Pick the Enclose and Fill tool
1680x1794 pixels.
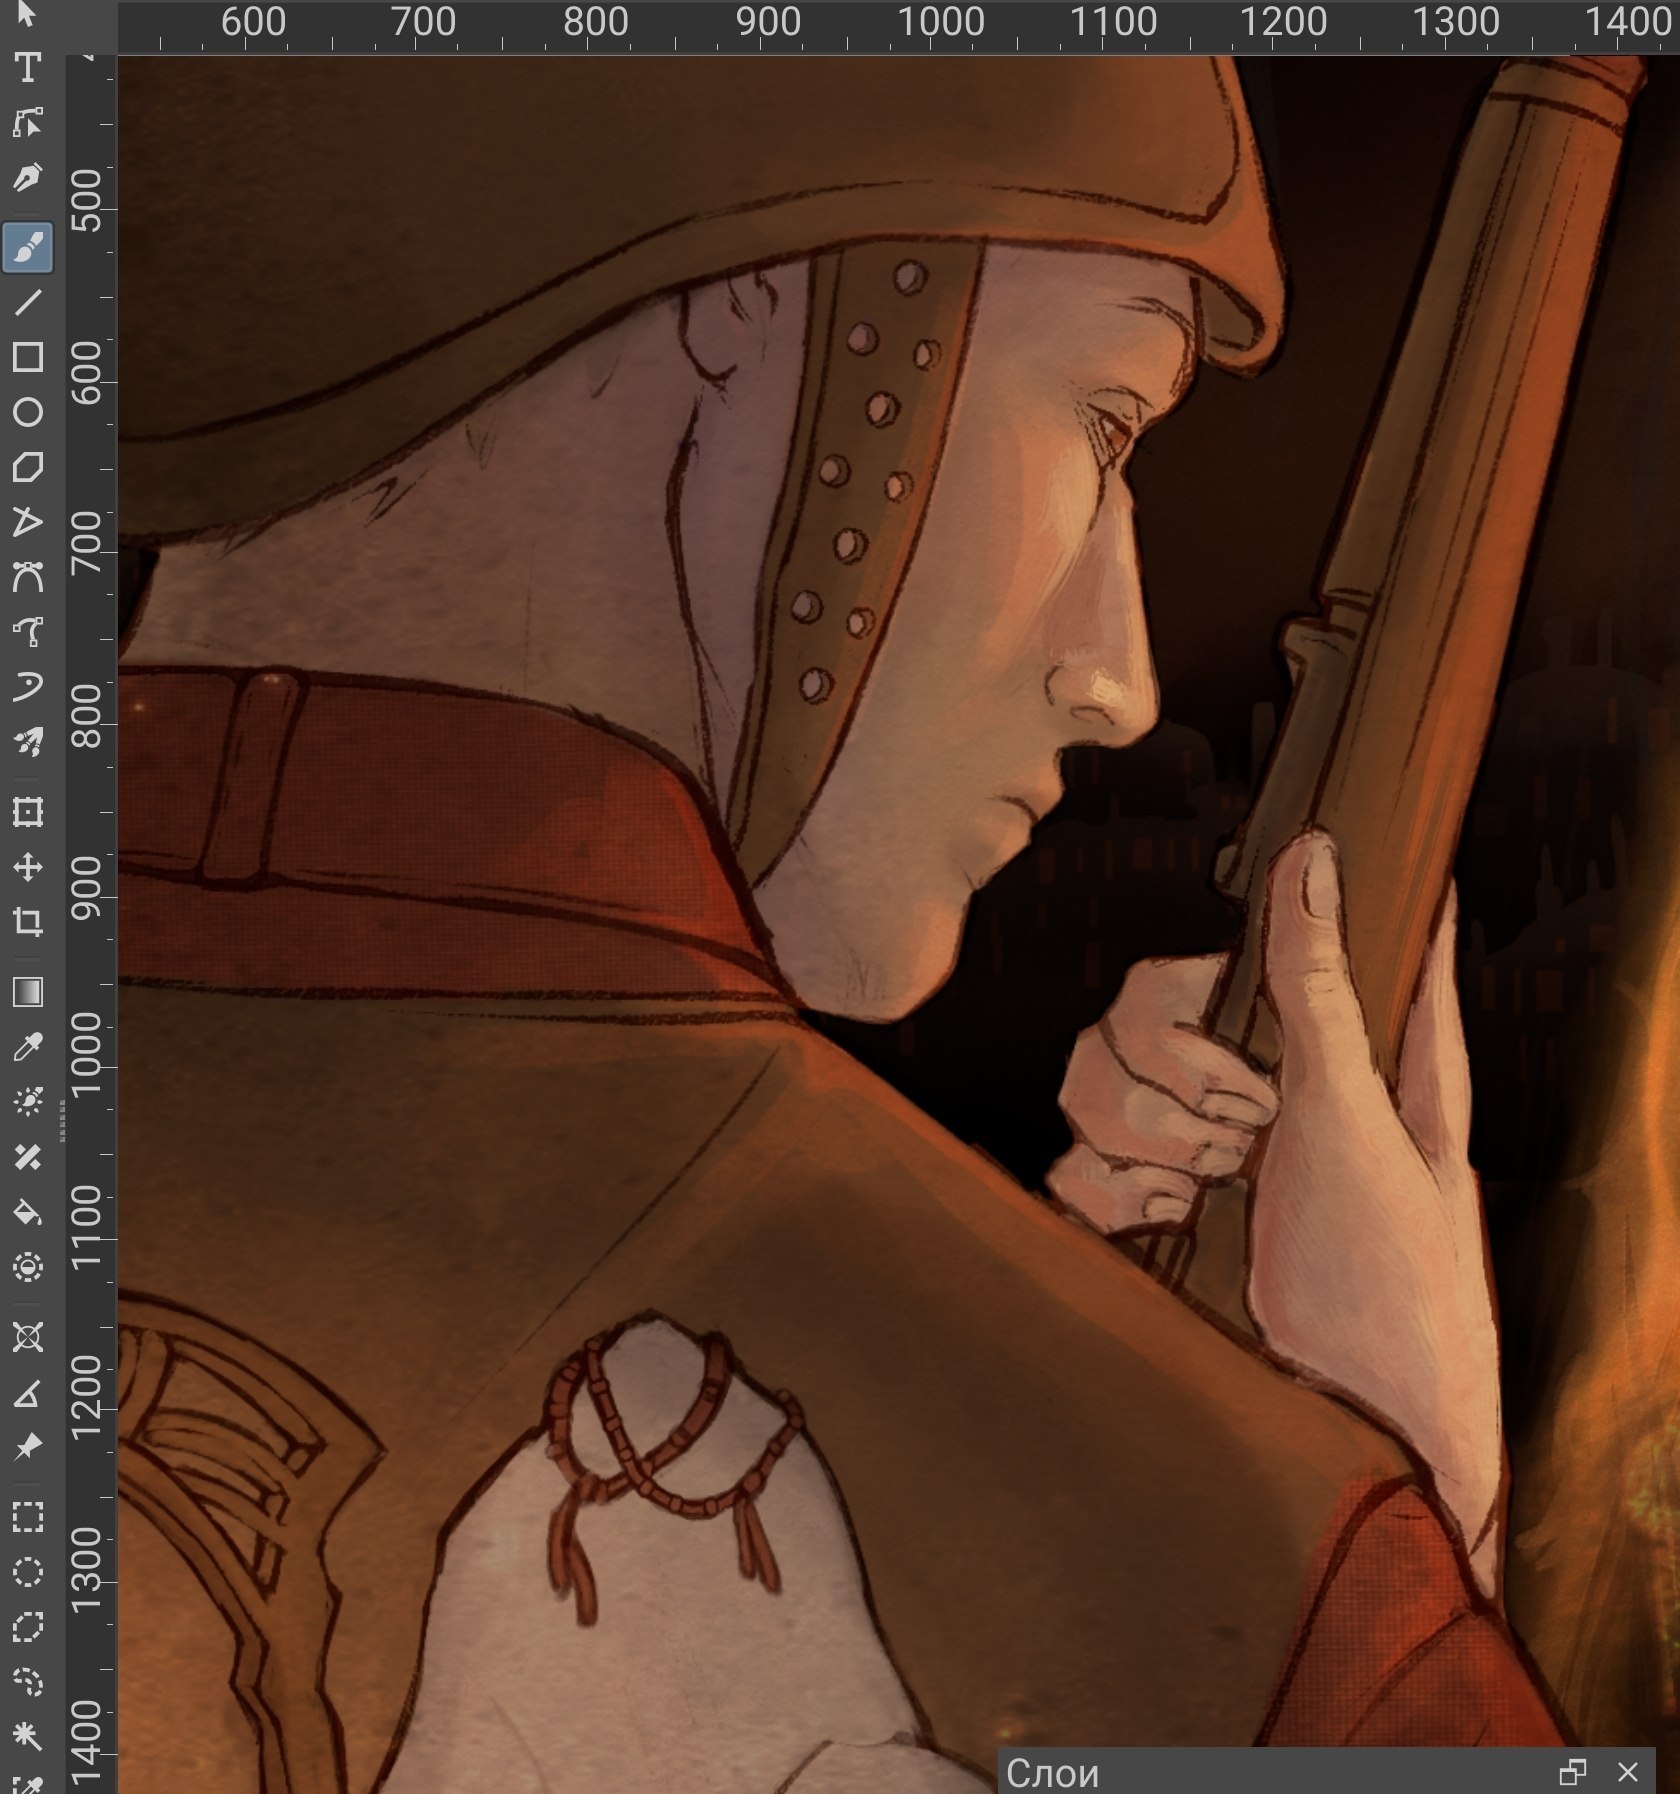[27, 1267]
